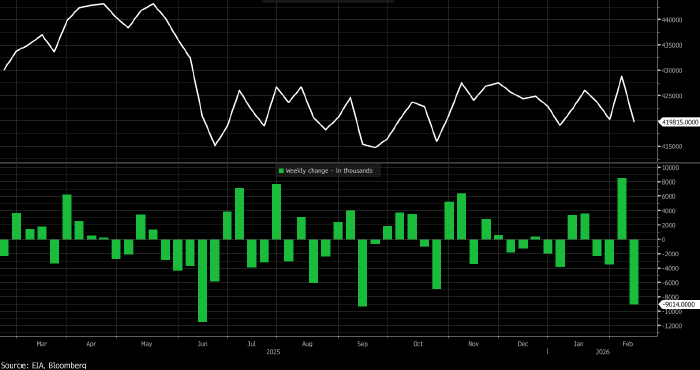Click the -9014.0000 last-value tag
Viewport: 700px width, 370px height.
point(679,304)
